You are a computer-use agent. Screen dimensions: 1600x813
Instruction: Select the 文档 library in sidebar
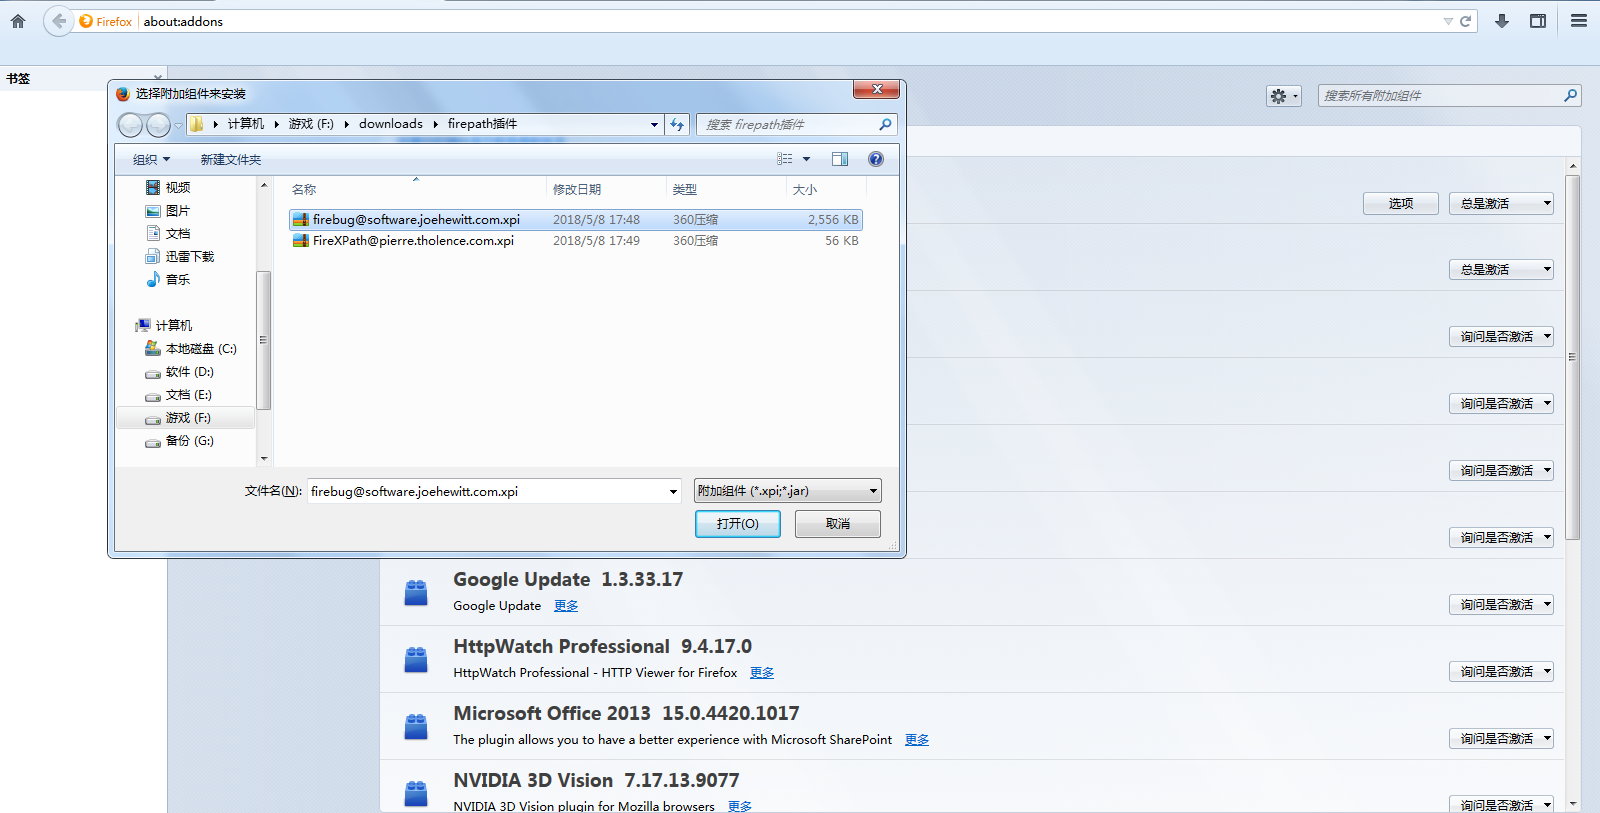click(x=178, y=233)
